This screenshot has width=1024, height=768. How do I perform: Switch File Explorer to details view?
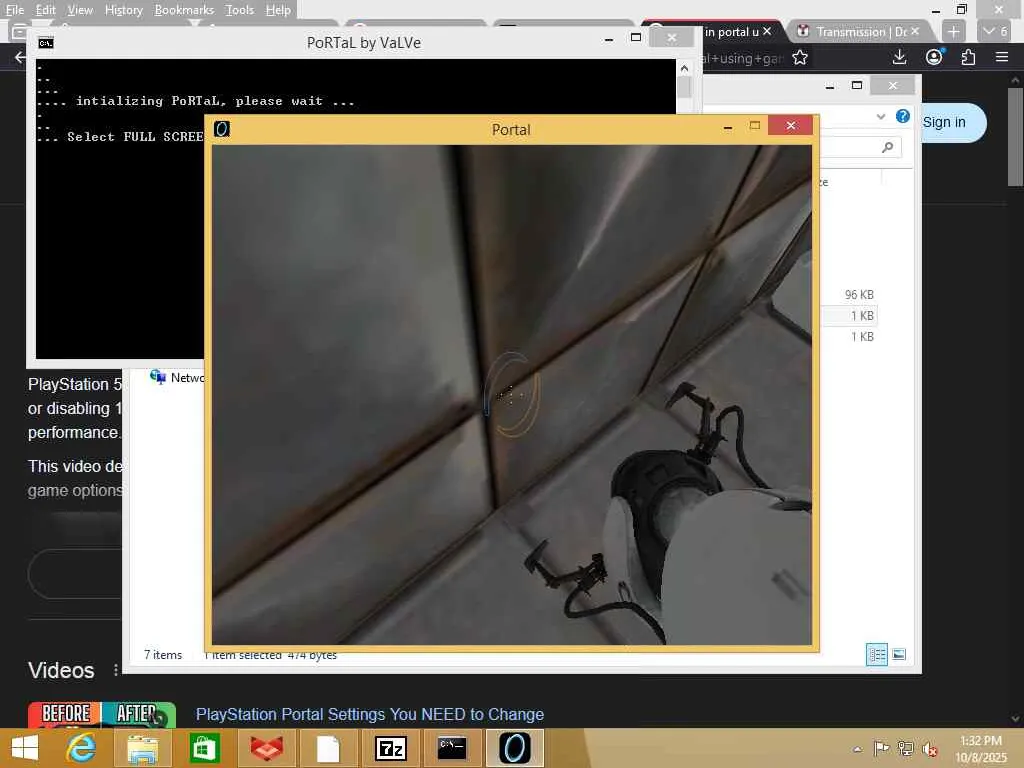(876, 654)
